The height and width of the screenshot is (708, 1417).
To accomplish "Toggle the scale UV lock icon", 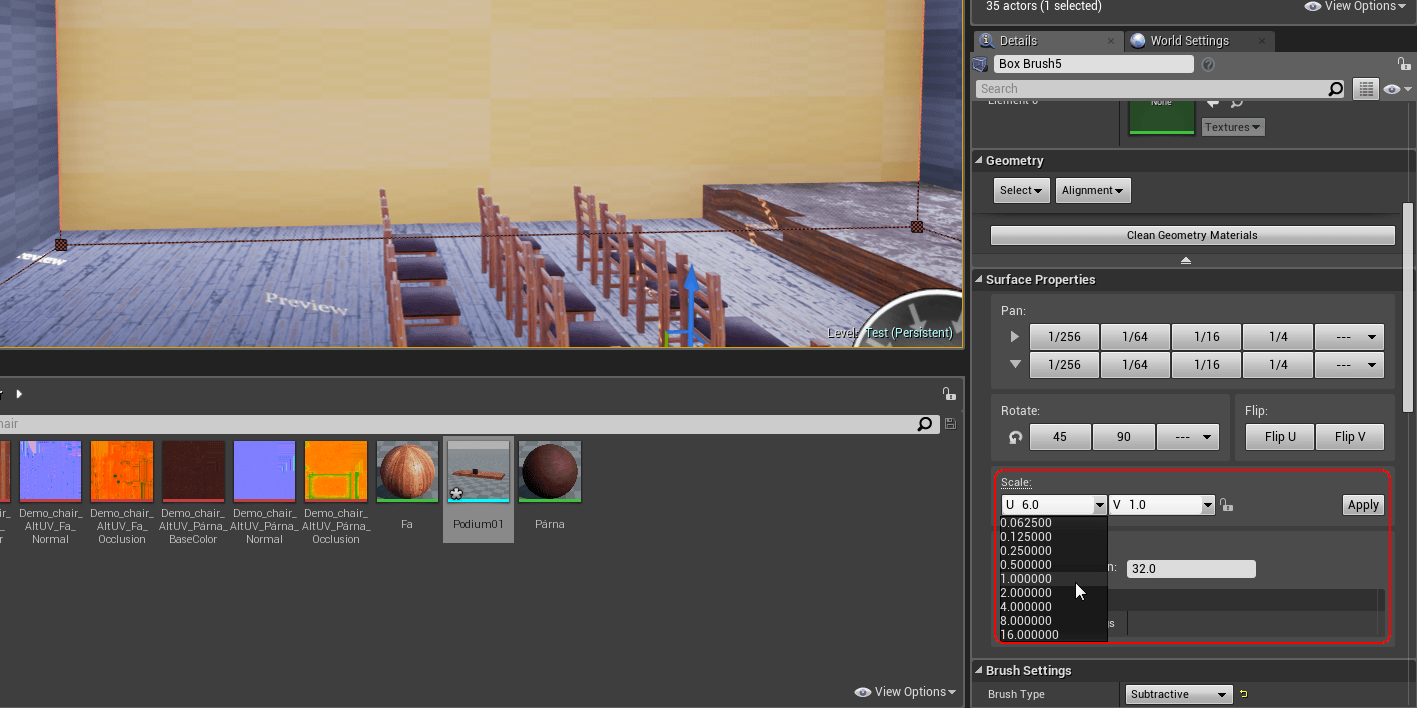I will [x=1227, y=506].
